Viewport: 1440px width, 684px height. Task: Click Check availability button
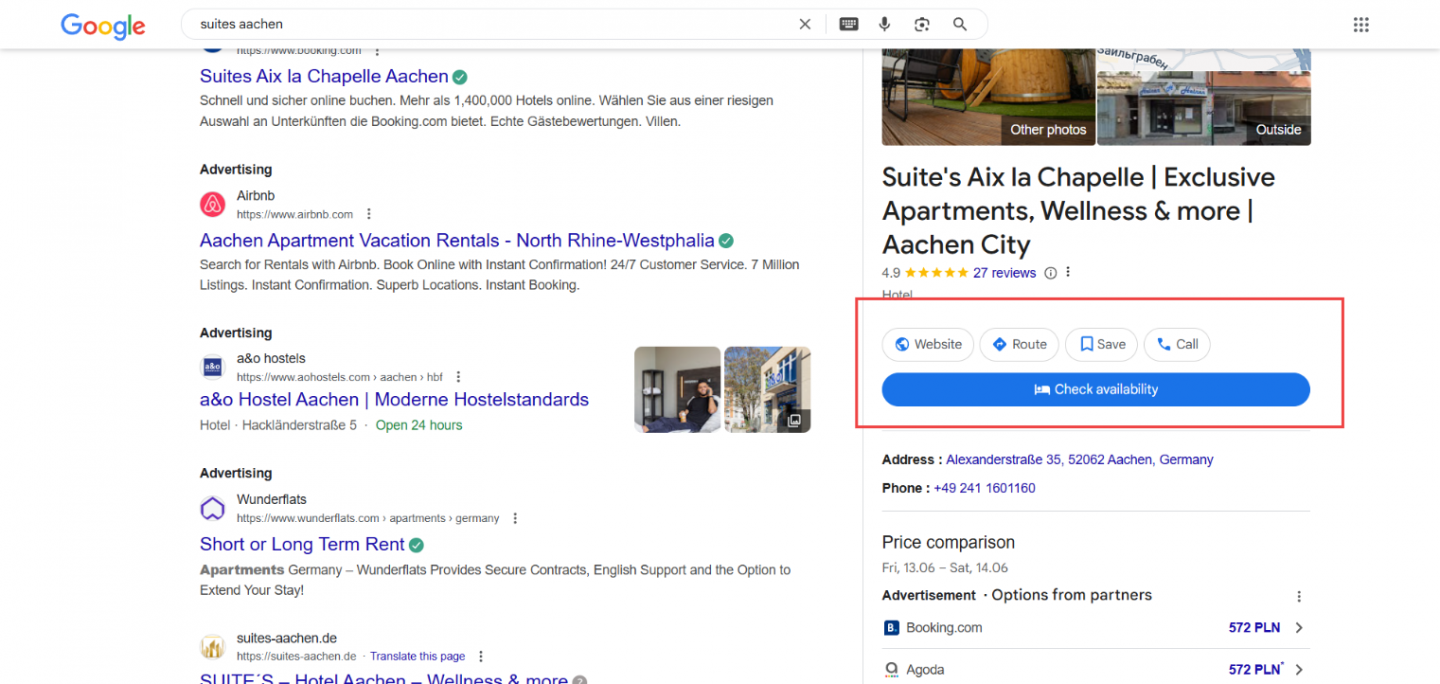click(x=1096, y=389)
